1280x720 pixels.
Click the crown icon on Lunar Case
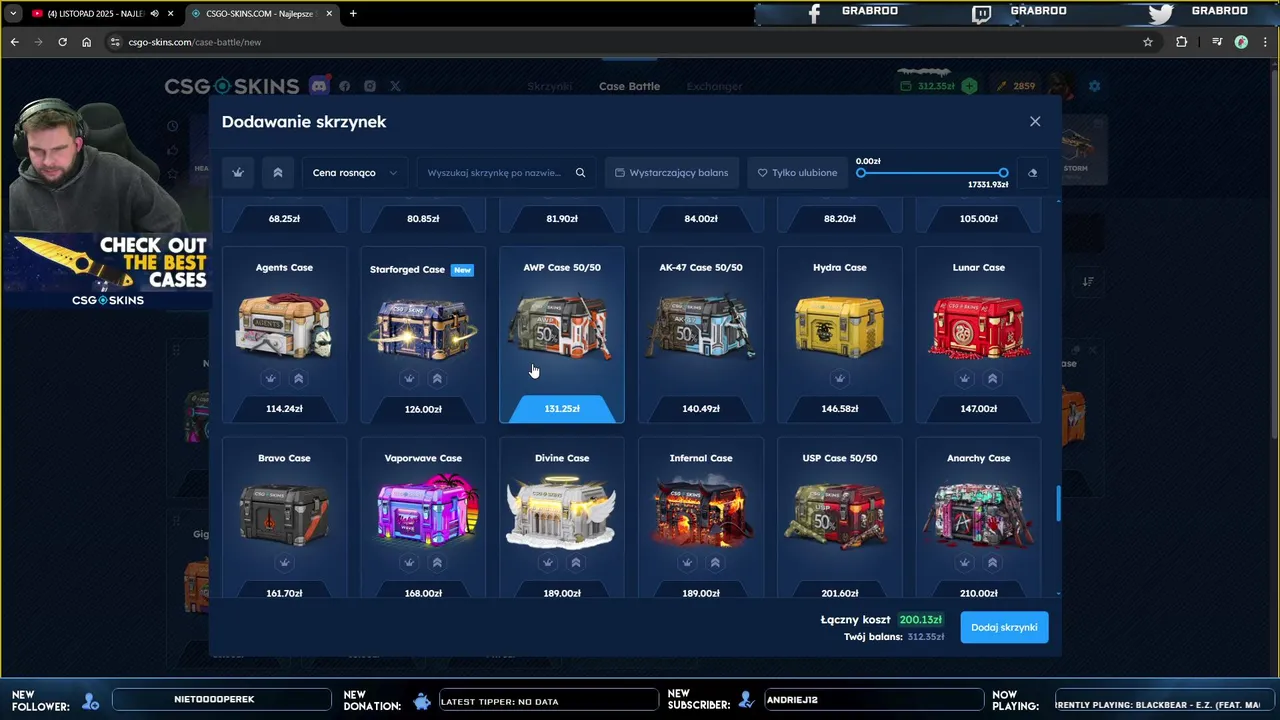(964, 378)
